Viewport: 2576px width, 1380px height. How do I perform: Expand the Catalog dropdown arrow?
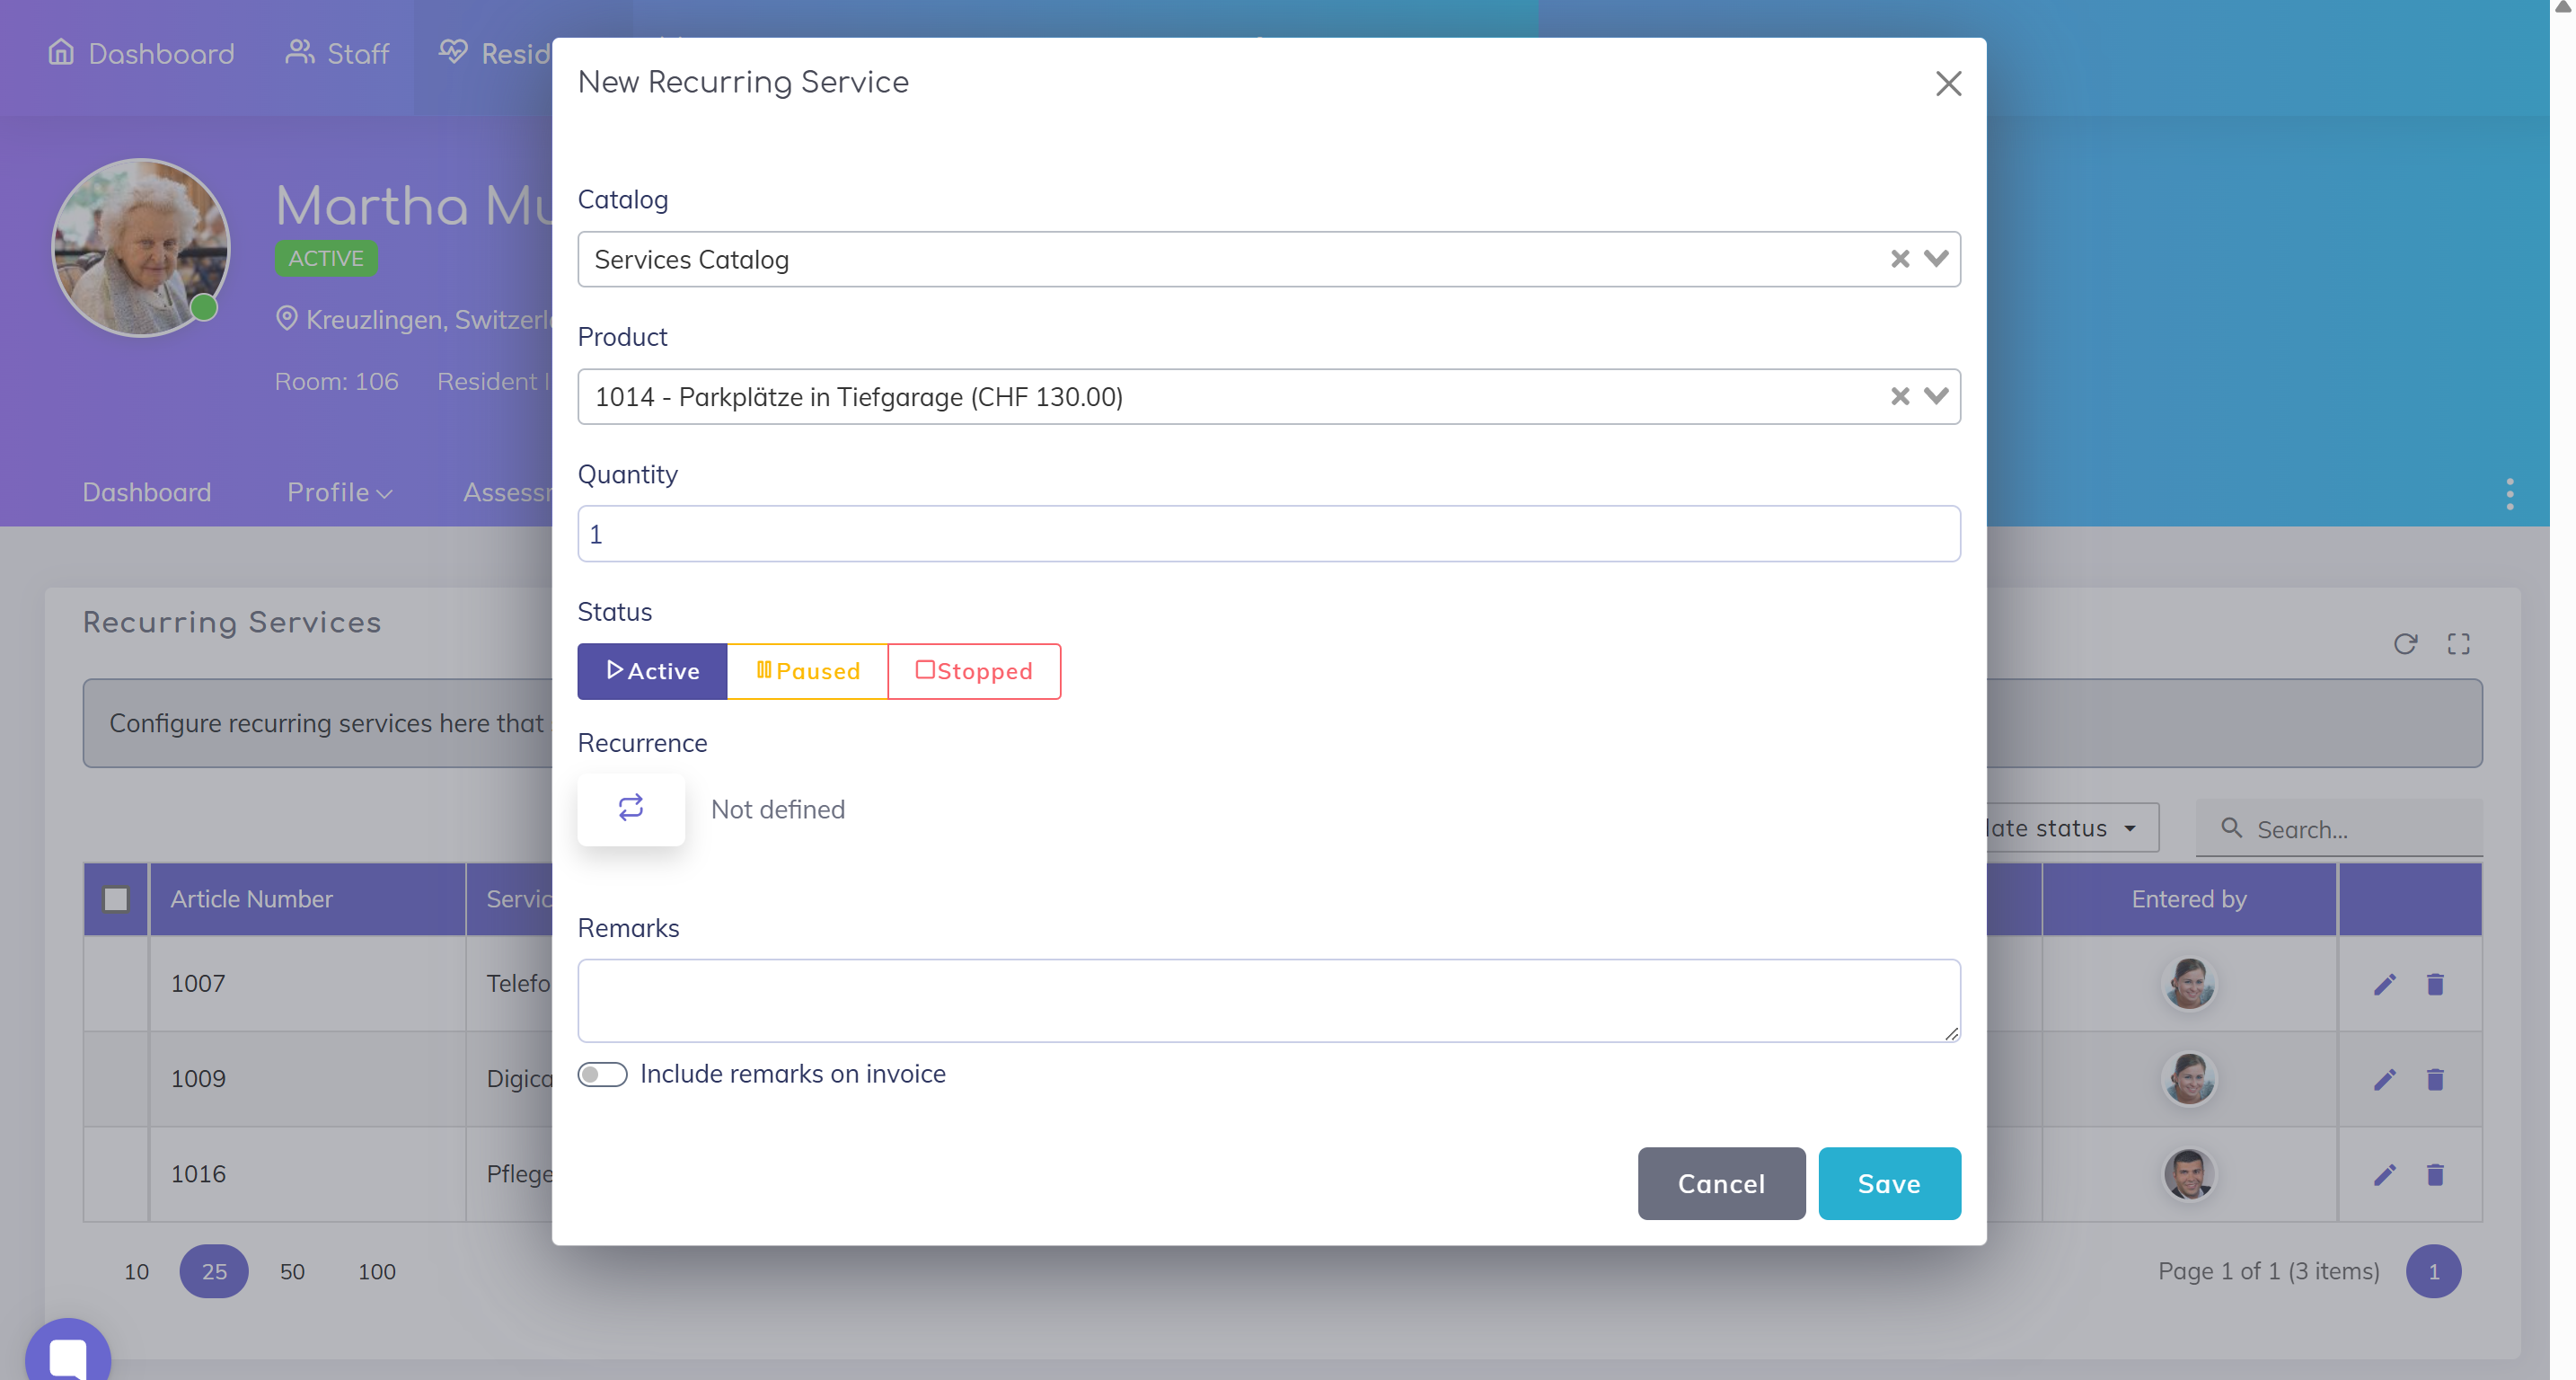click(1936, 259)
